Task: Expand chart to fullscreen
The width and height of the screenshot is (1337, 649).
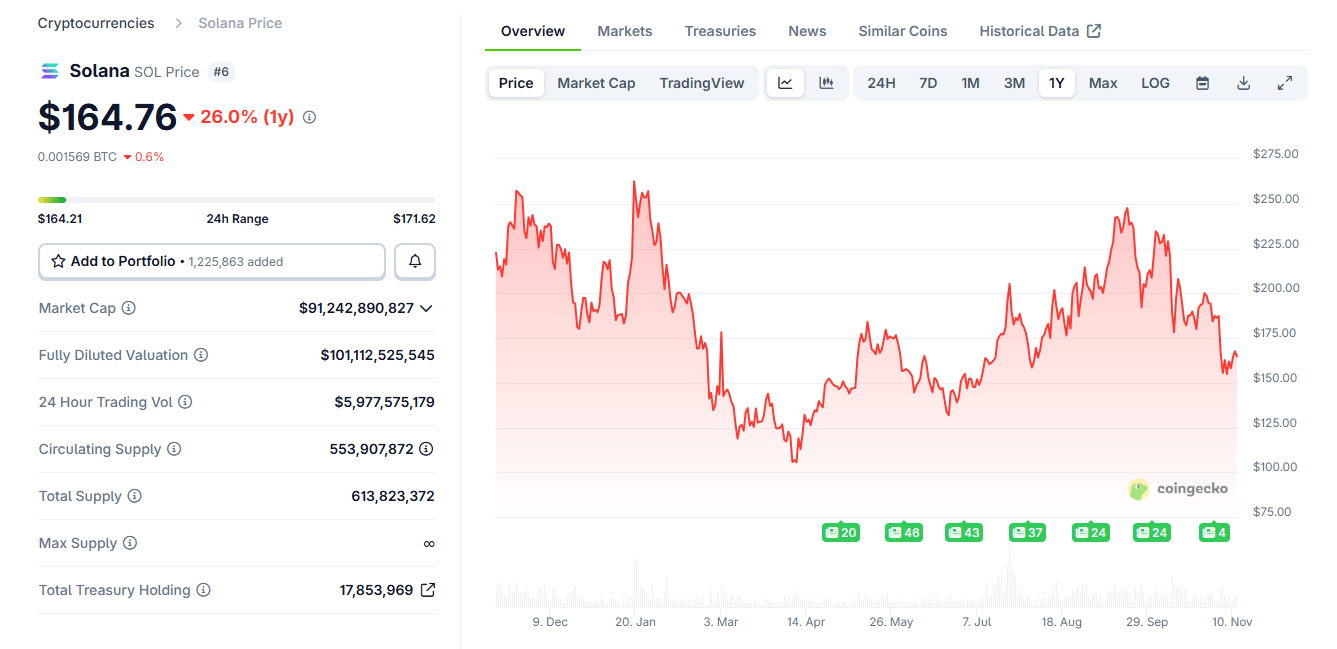Action: [x=1285, y=83]
